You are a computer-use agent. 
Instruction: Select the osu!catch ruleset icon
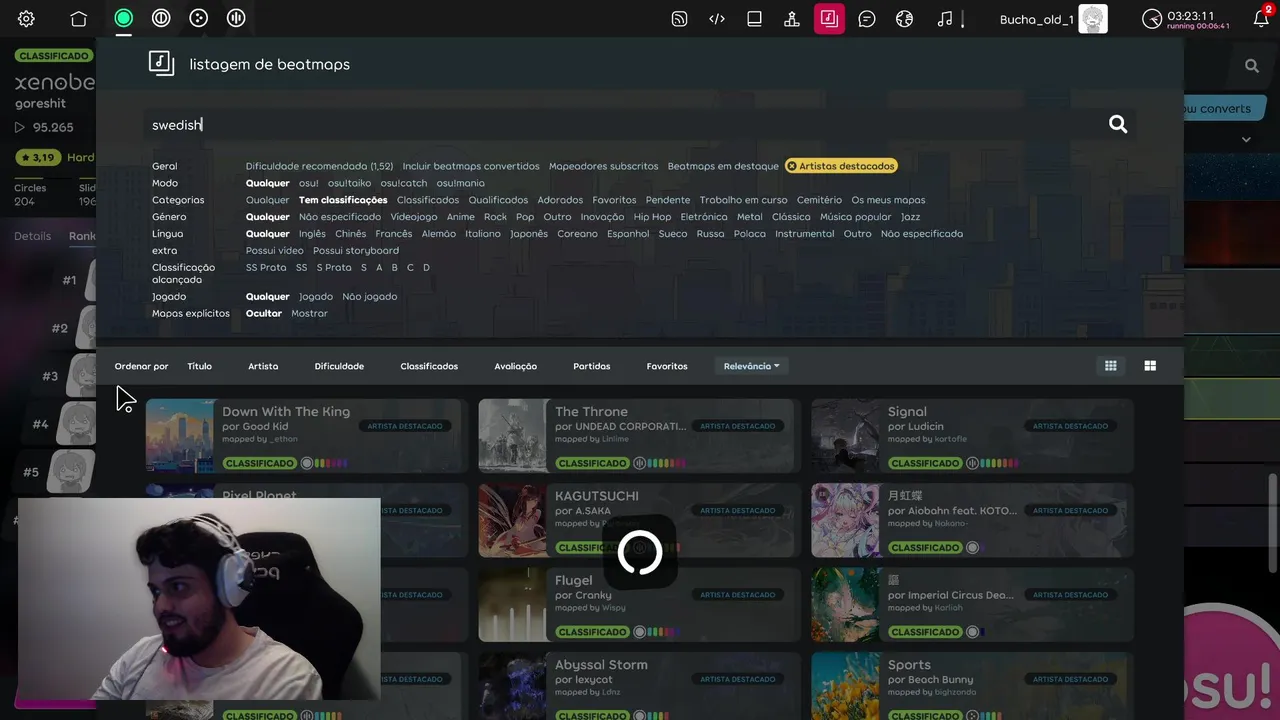198,18
